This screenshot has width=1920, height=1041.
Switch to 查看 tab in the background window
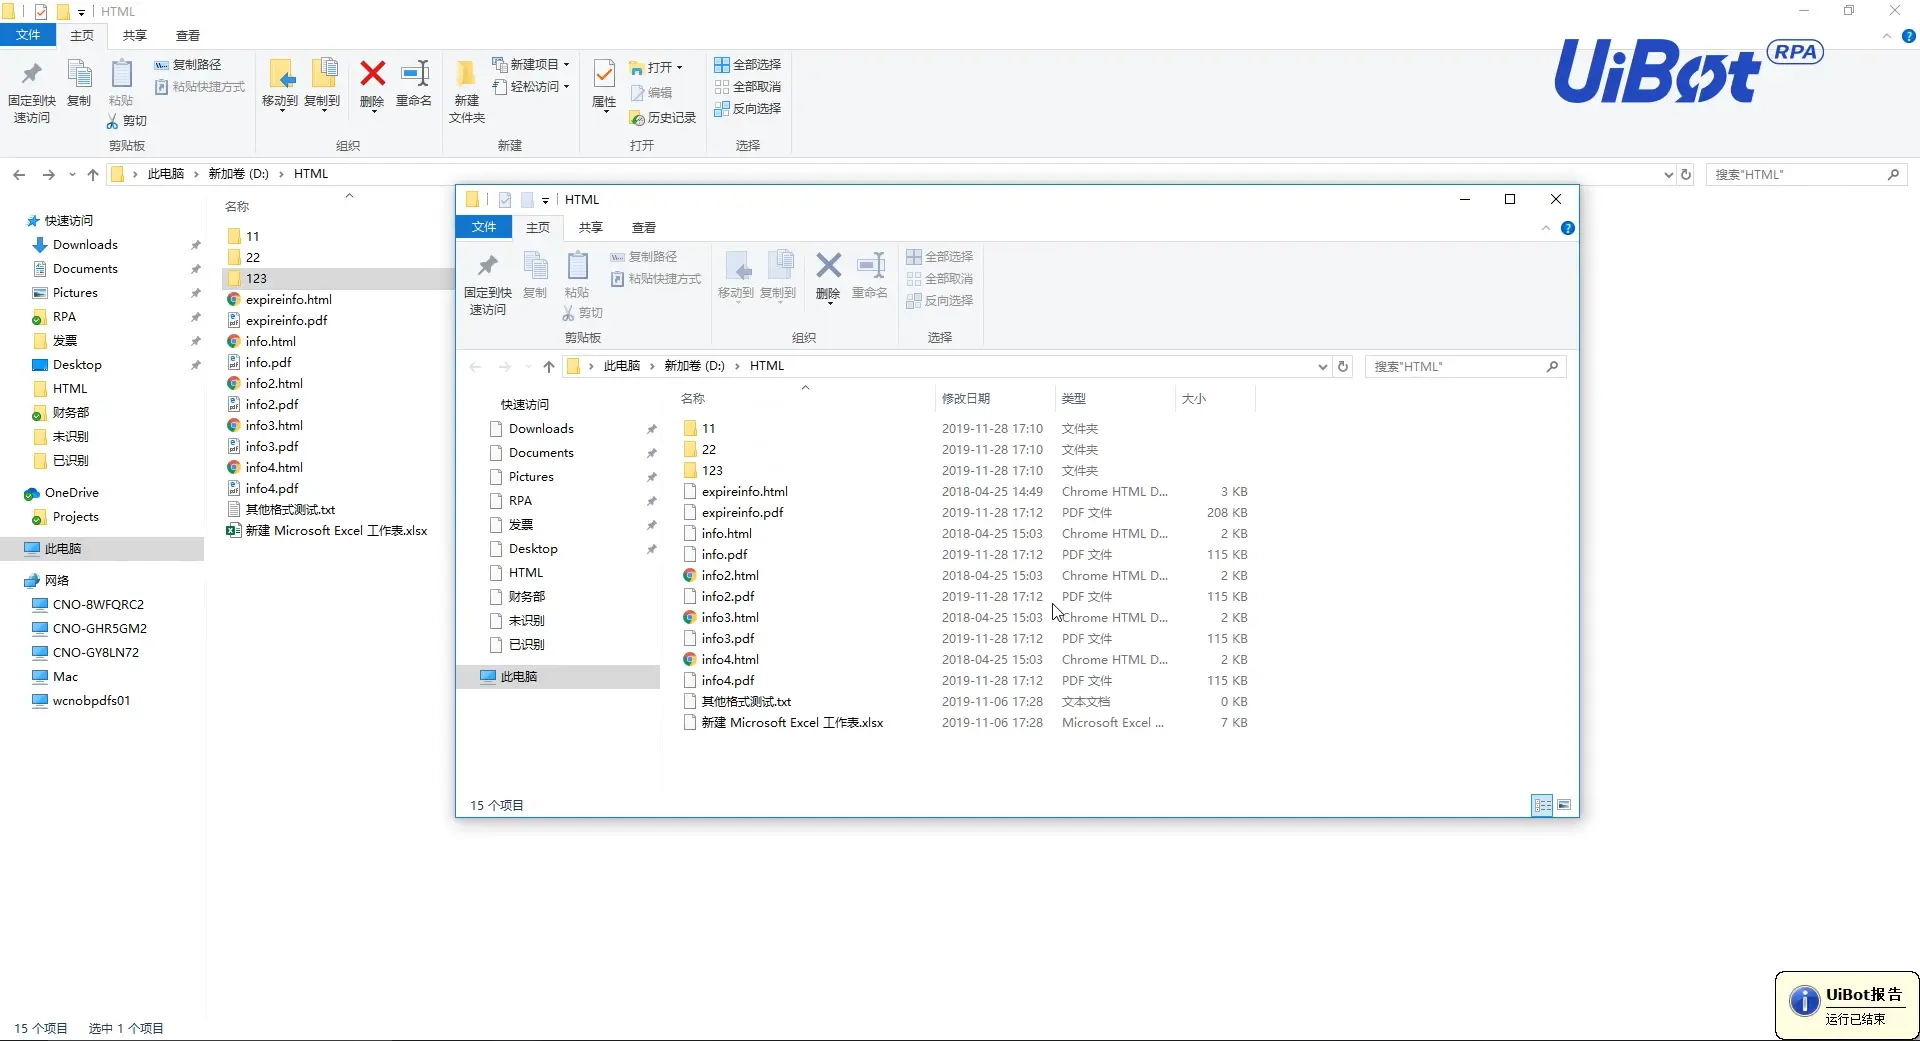[188, 35]
